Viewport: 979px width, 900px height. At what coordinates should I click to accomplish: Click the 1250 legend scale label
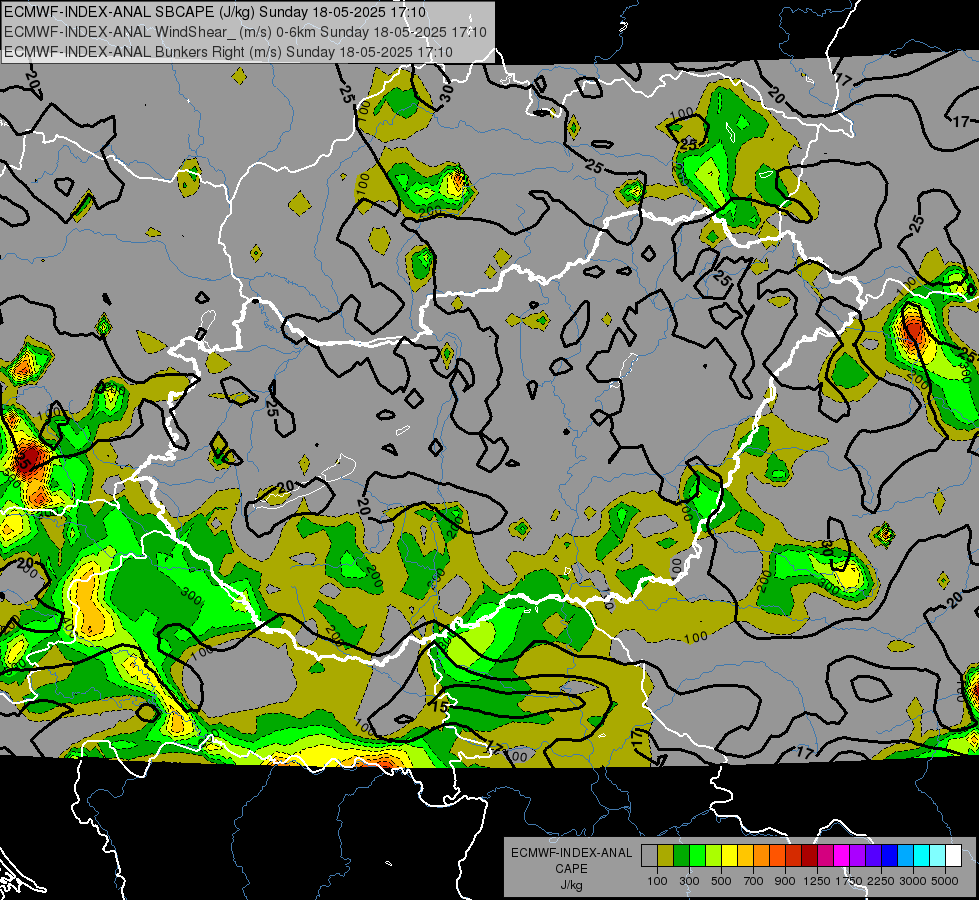coord(817,881)
